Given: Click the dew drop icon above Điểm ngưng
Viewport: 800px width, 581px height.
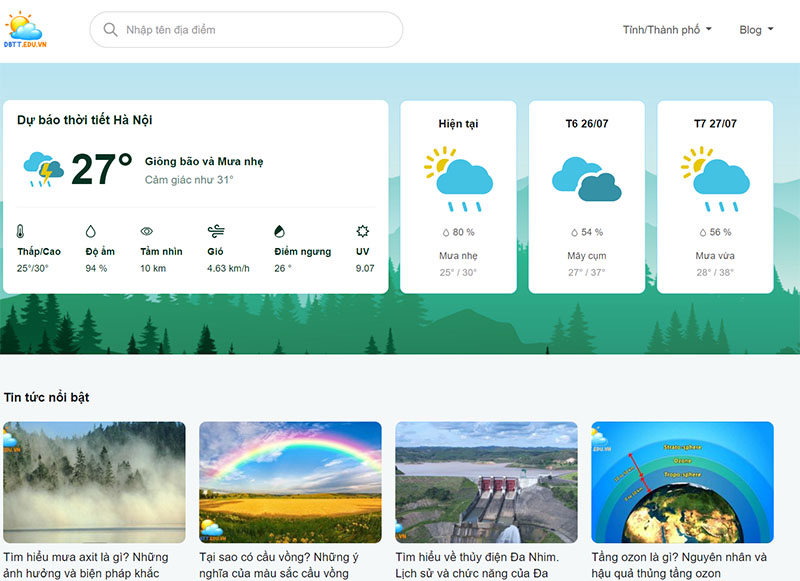Looking at the screenshot, I should [x=279, y=231].
